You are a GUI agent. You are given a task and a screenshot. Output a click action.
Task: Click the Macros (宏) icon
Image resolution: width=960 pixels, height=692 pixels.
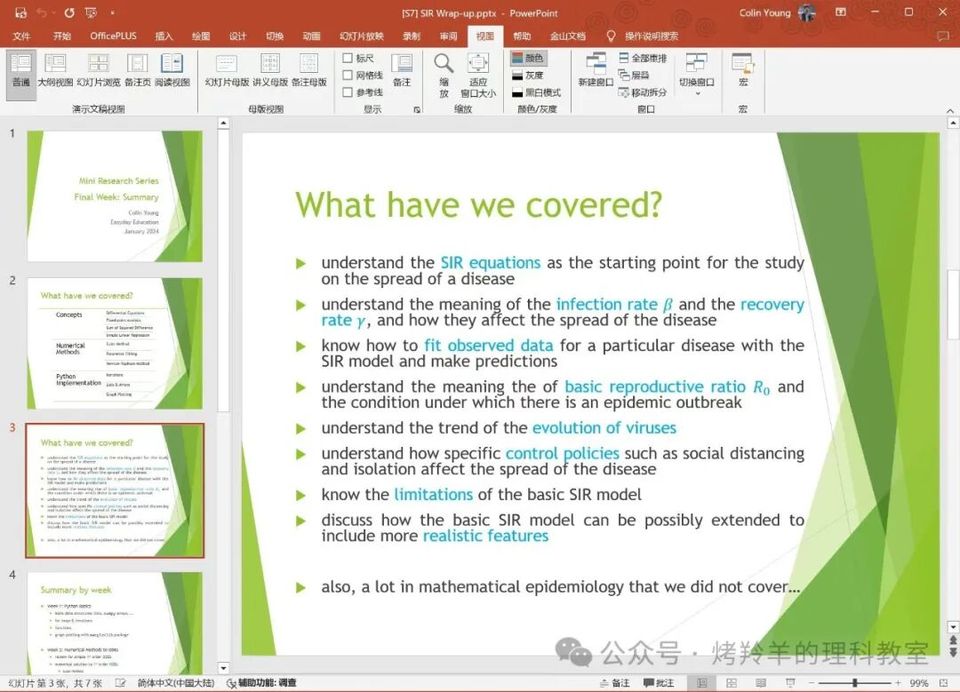[x=742, y=70]
